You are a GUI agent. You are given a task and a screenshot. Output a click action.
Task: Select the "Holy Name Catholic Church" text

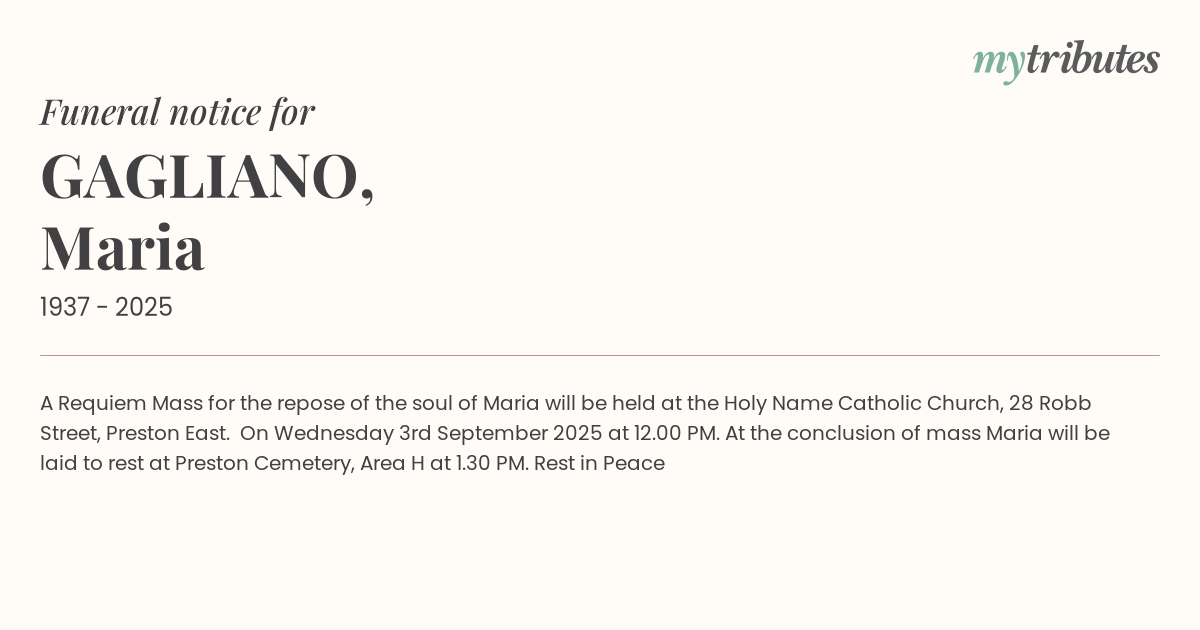(x=862, y=403)
